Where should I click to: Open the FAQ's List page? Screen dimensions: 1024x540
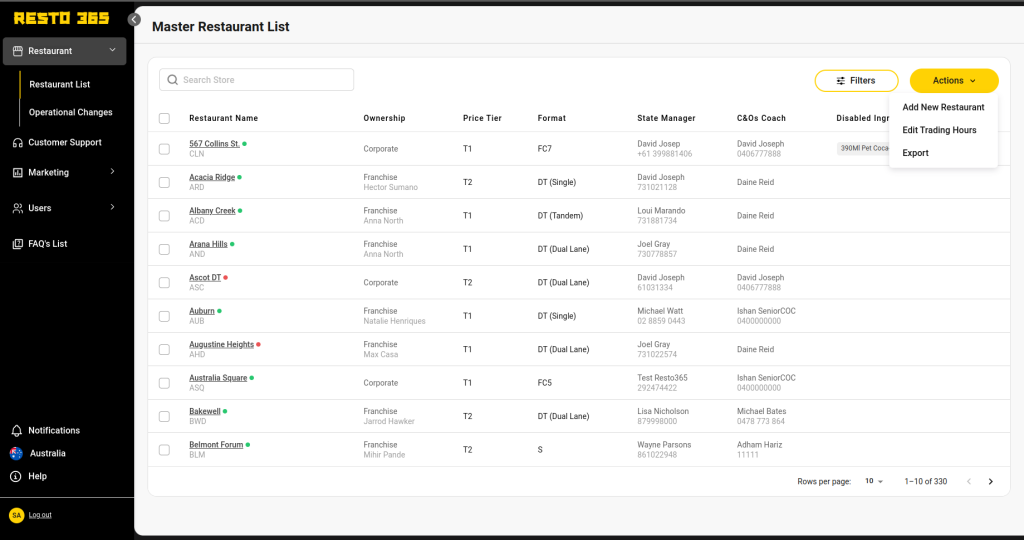coord(48,244)
